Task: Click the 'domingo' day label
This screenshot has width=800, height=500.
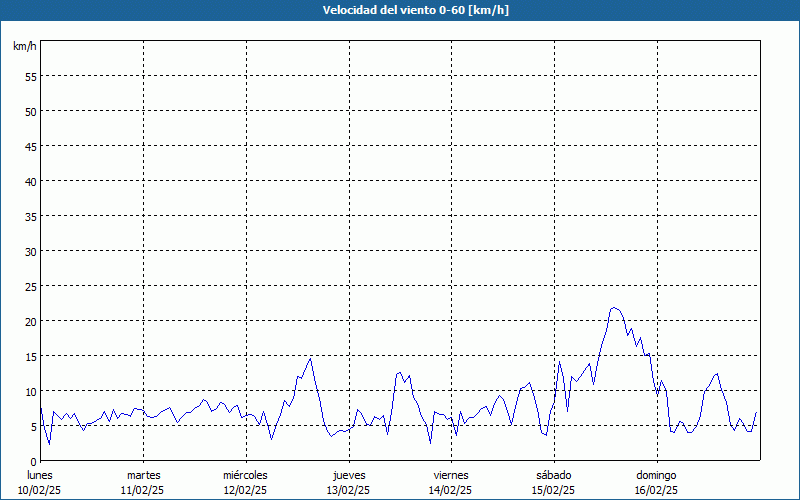Action: [656, 476]
